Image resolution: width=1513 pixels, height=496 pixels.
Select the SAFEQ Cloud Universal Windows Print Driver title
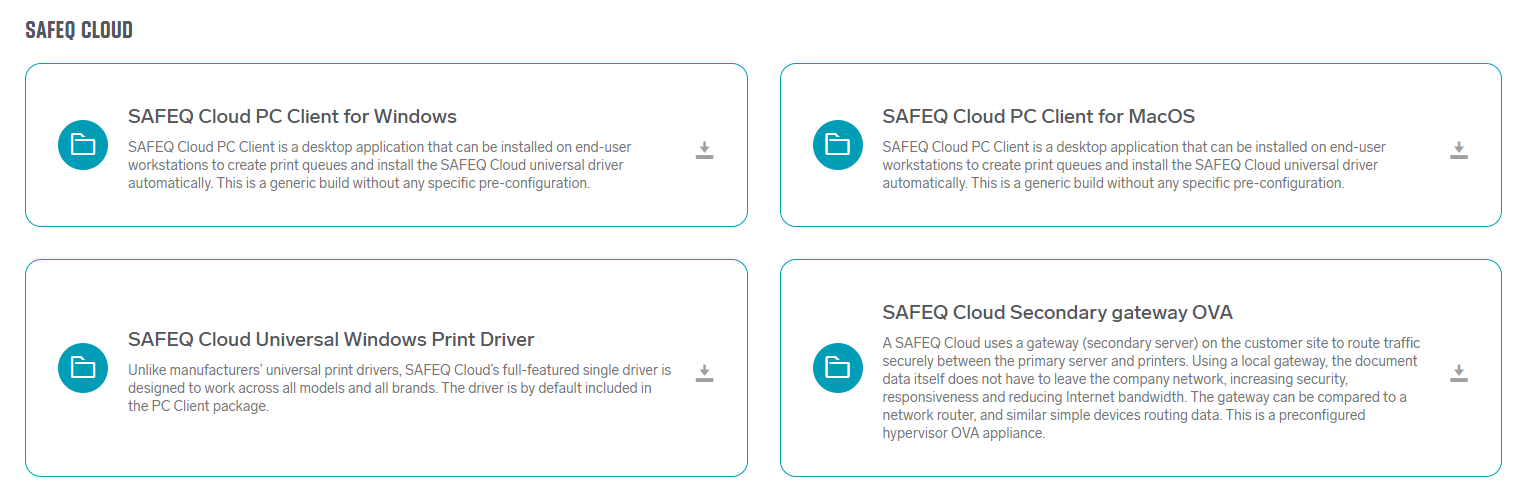[x=331, y=339]
